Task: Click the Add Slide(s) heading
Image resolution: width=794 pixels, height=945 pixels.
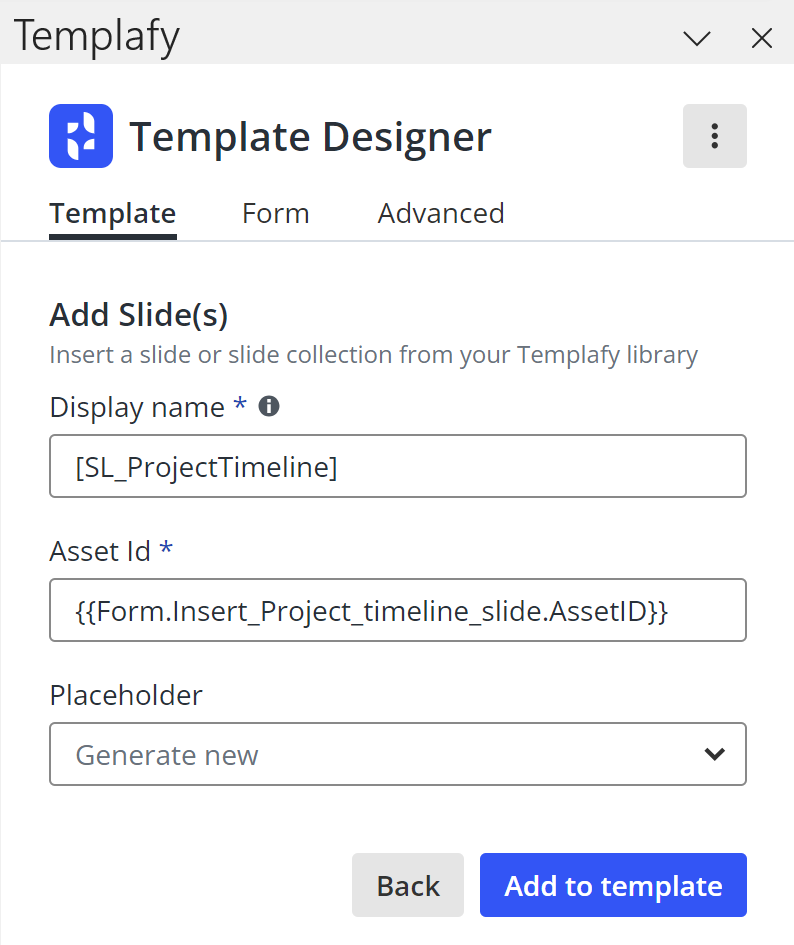Action: (x=139, y=315)
